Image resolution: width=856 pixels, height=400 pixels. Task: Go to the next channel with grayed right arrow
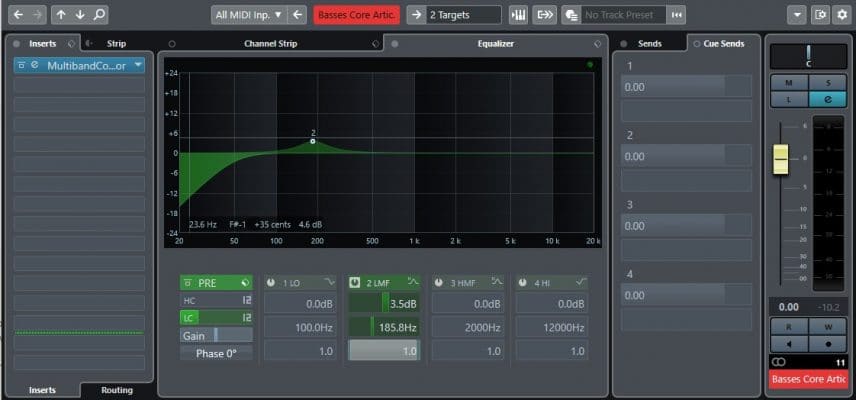(37, 15)
